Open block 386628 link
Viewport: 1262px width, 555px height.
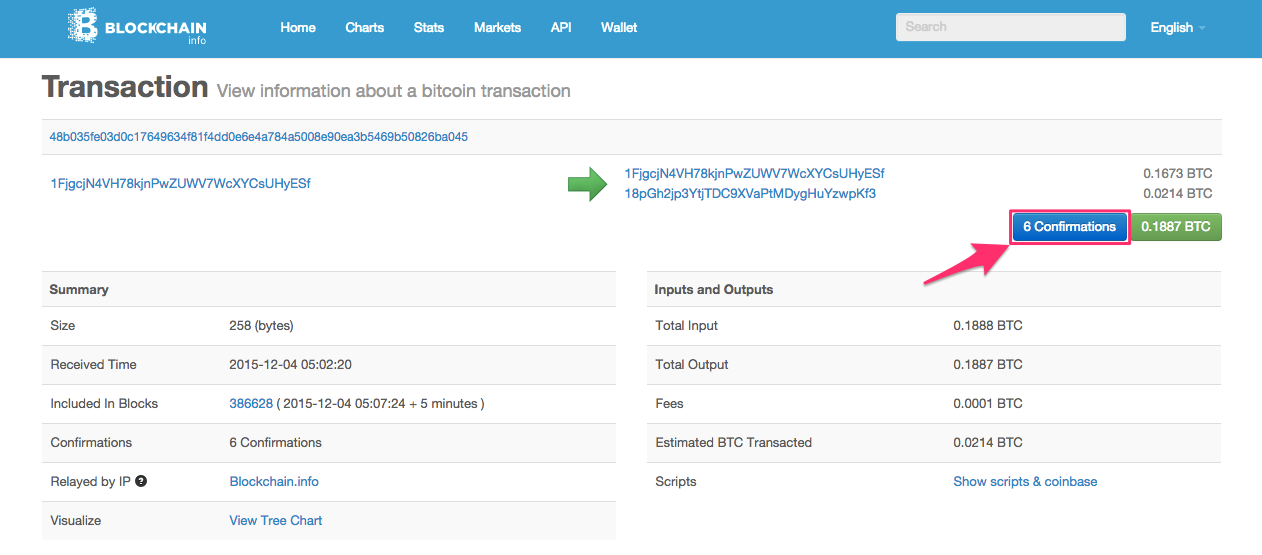coord(251,404)
